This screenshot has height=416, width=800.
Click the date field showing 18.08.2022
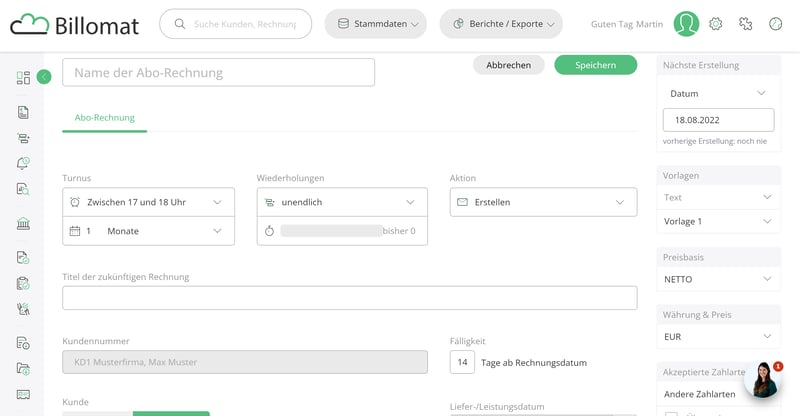[717, 120]
